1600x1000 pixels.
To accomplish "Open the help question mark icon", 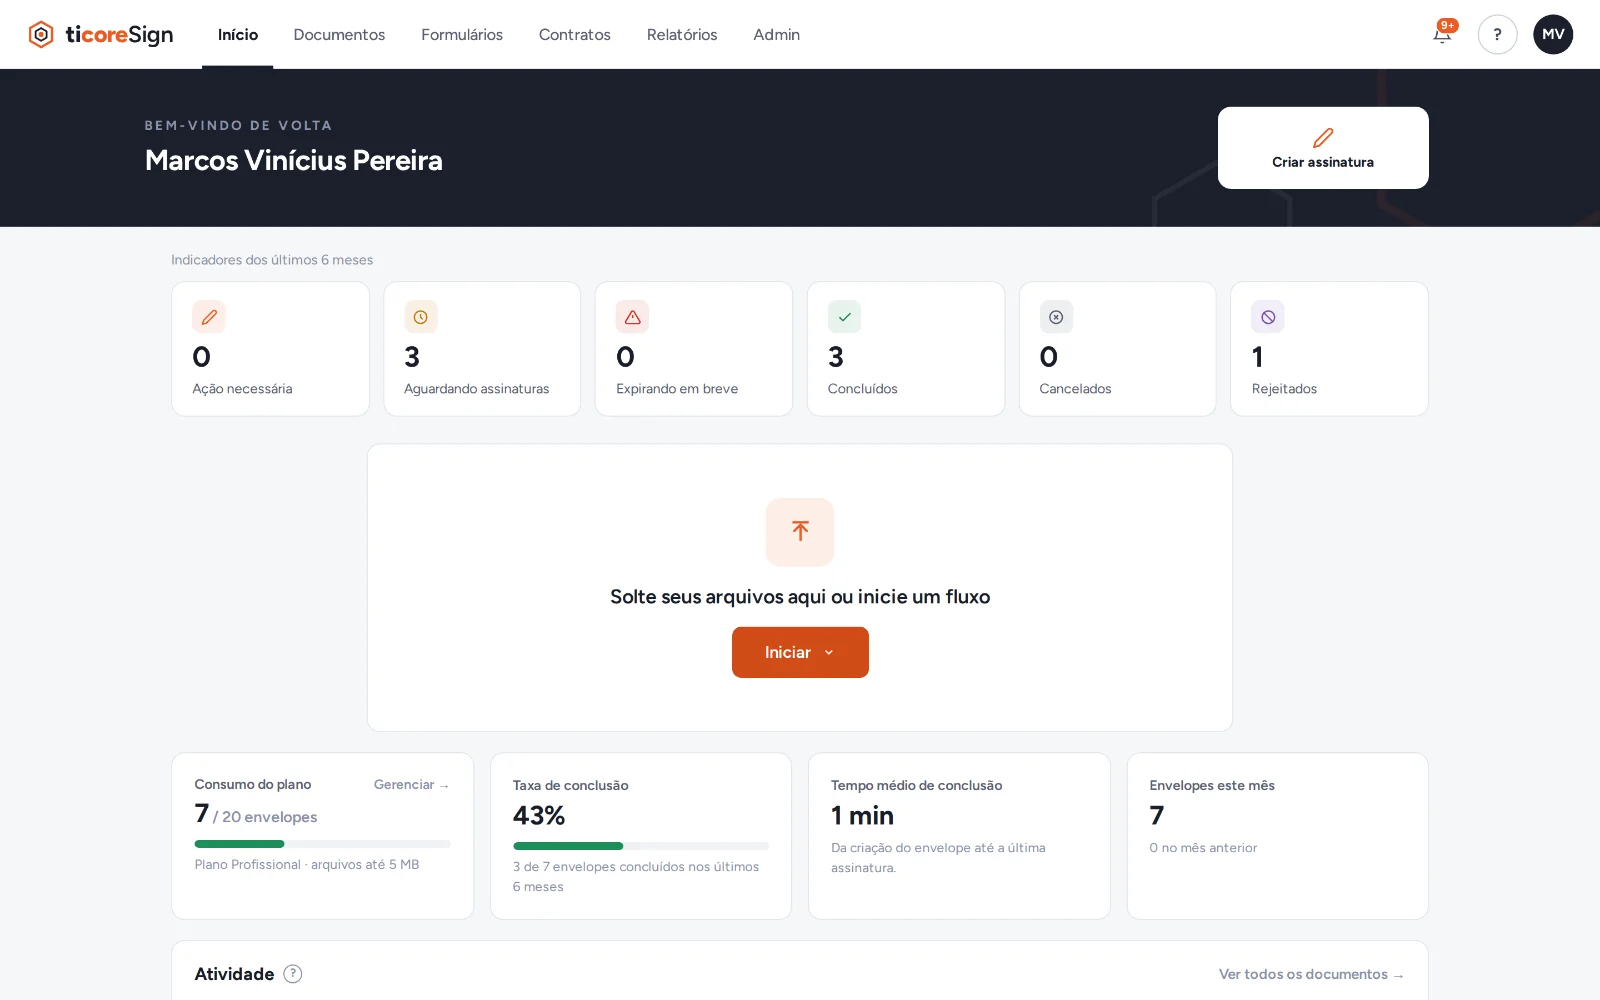I will pyautogui.click(x=1497, y=35).
